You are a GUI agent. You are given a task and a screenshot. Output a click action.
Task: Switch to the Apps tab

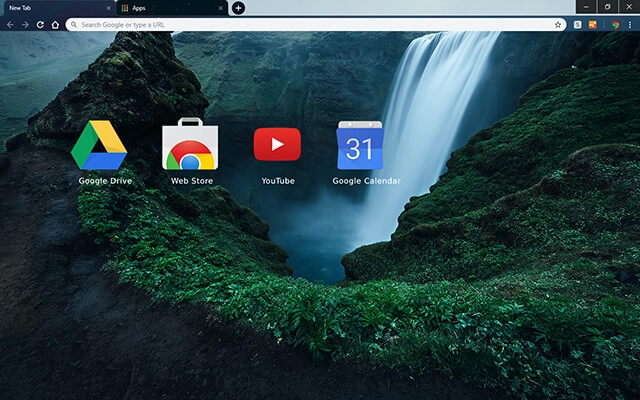[x=172, y=8]
